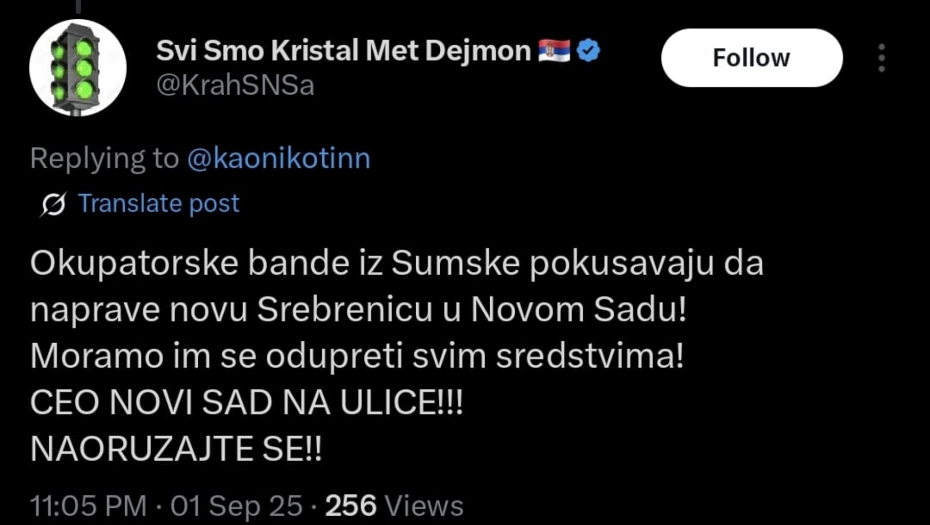Select the Translate post link

coord(158,204)
